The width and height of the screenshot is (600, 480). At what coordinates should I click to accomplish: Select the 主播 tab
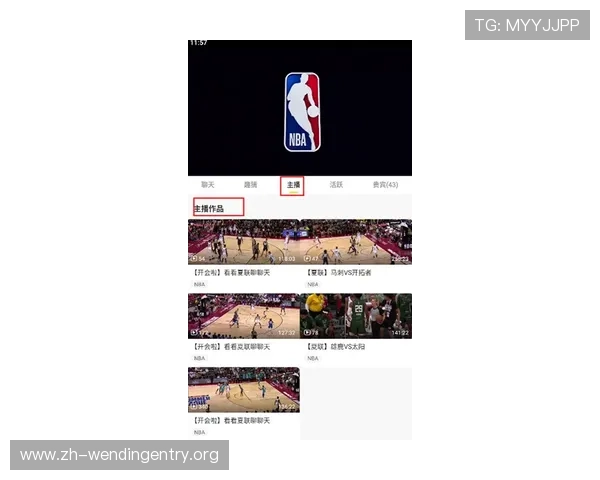293,185
